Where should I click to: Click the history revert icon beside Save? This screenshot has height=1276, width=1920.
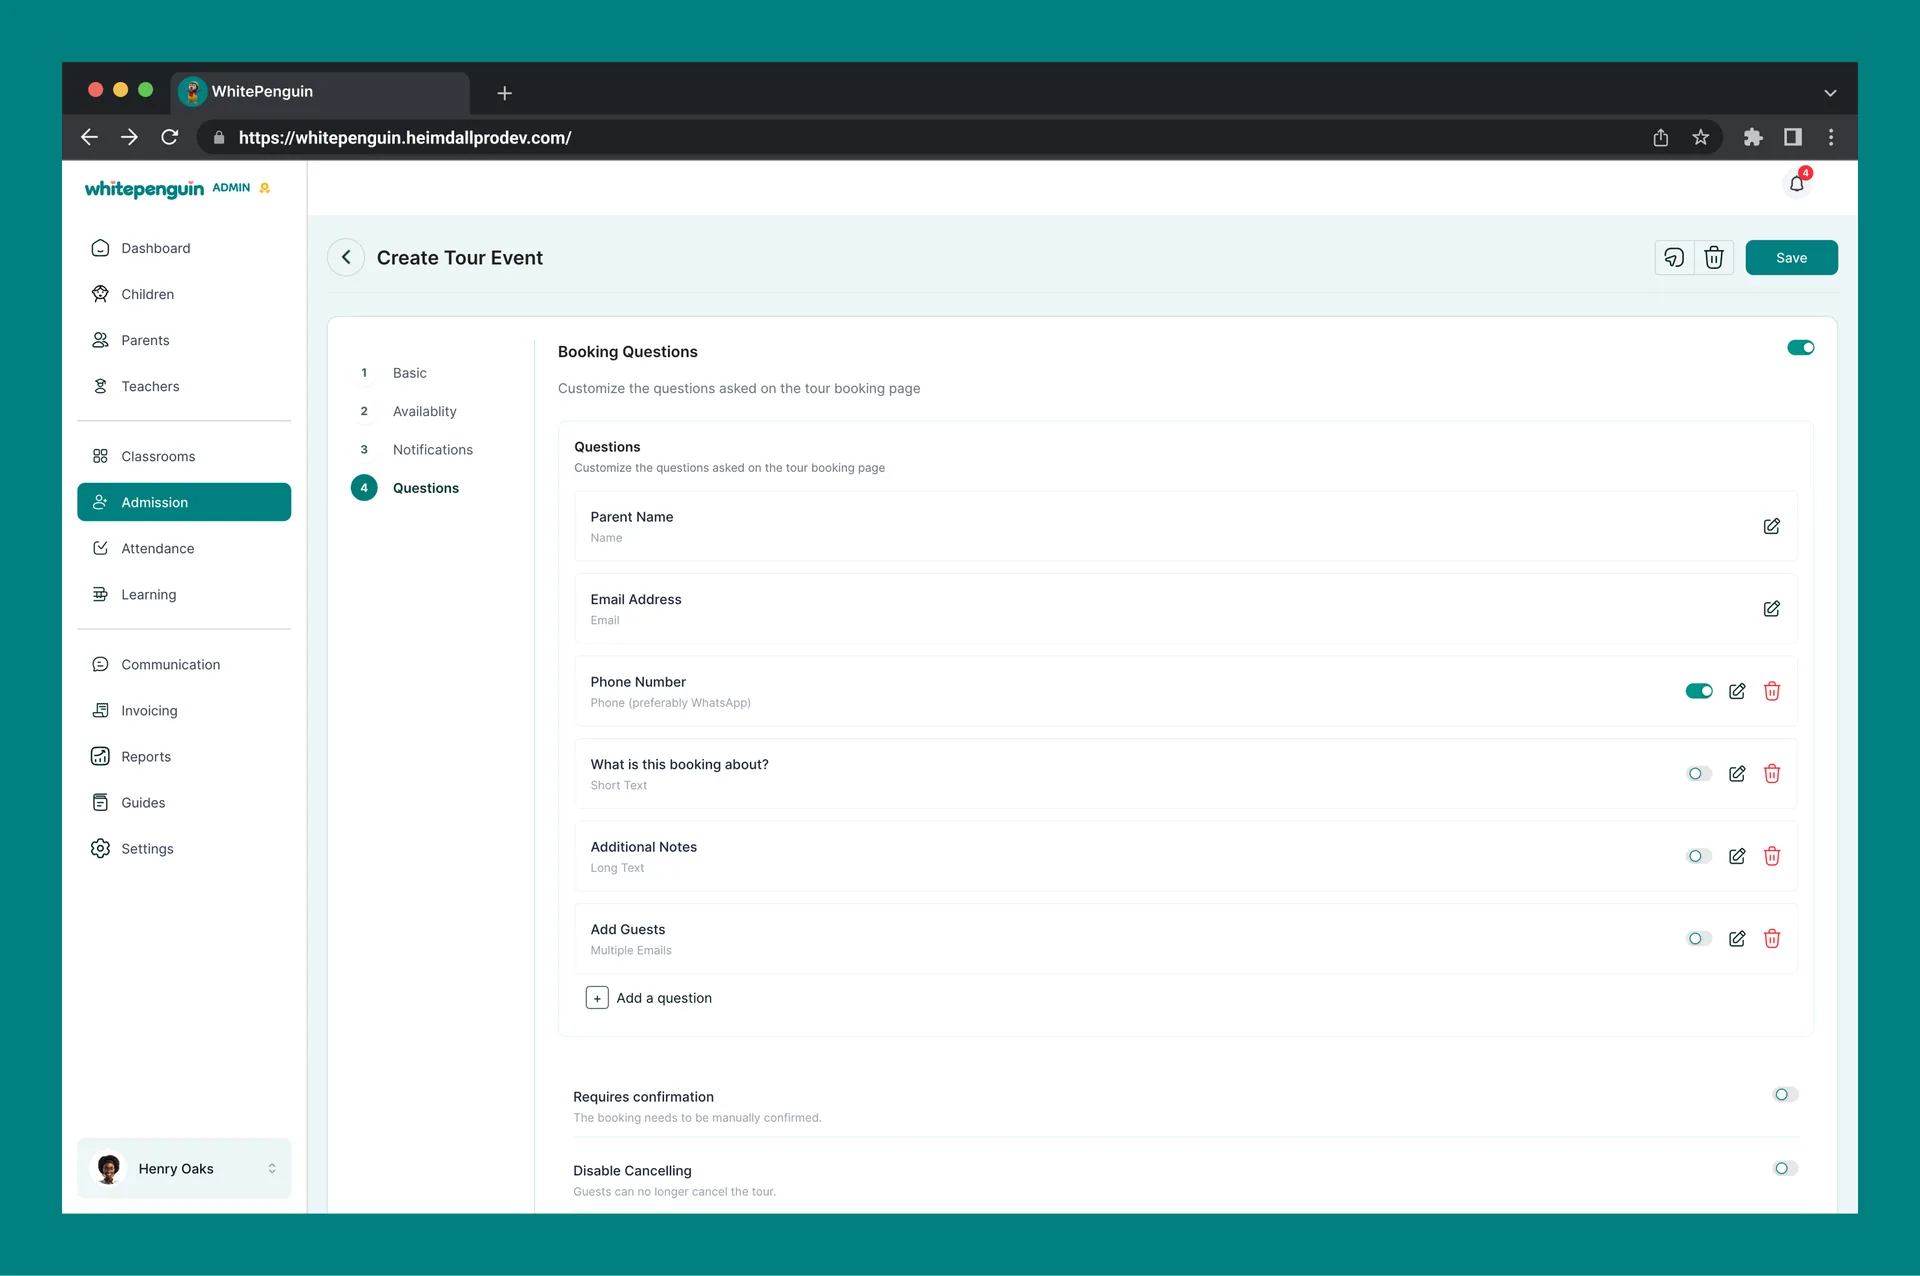click(x=1674, y=258)
